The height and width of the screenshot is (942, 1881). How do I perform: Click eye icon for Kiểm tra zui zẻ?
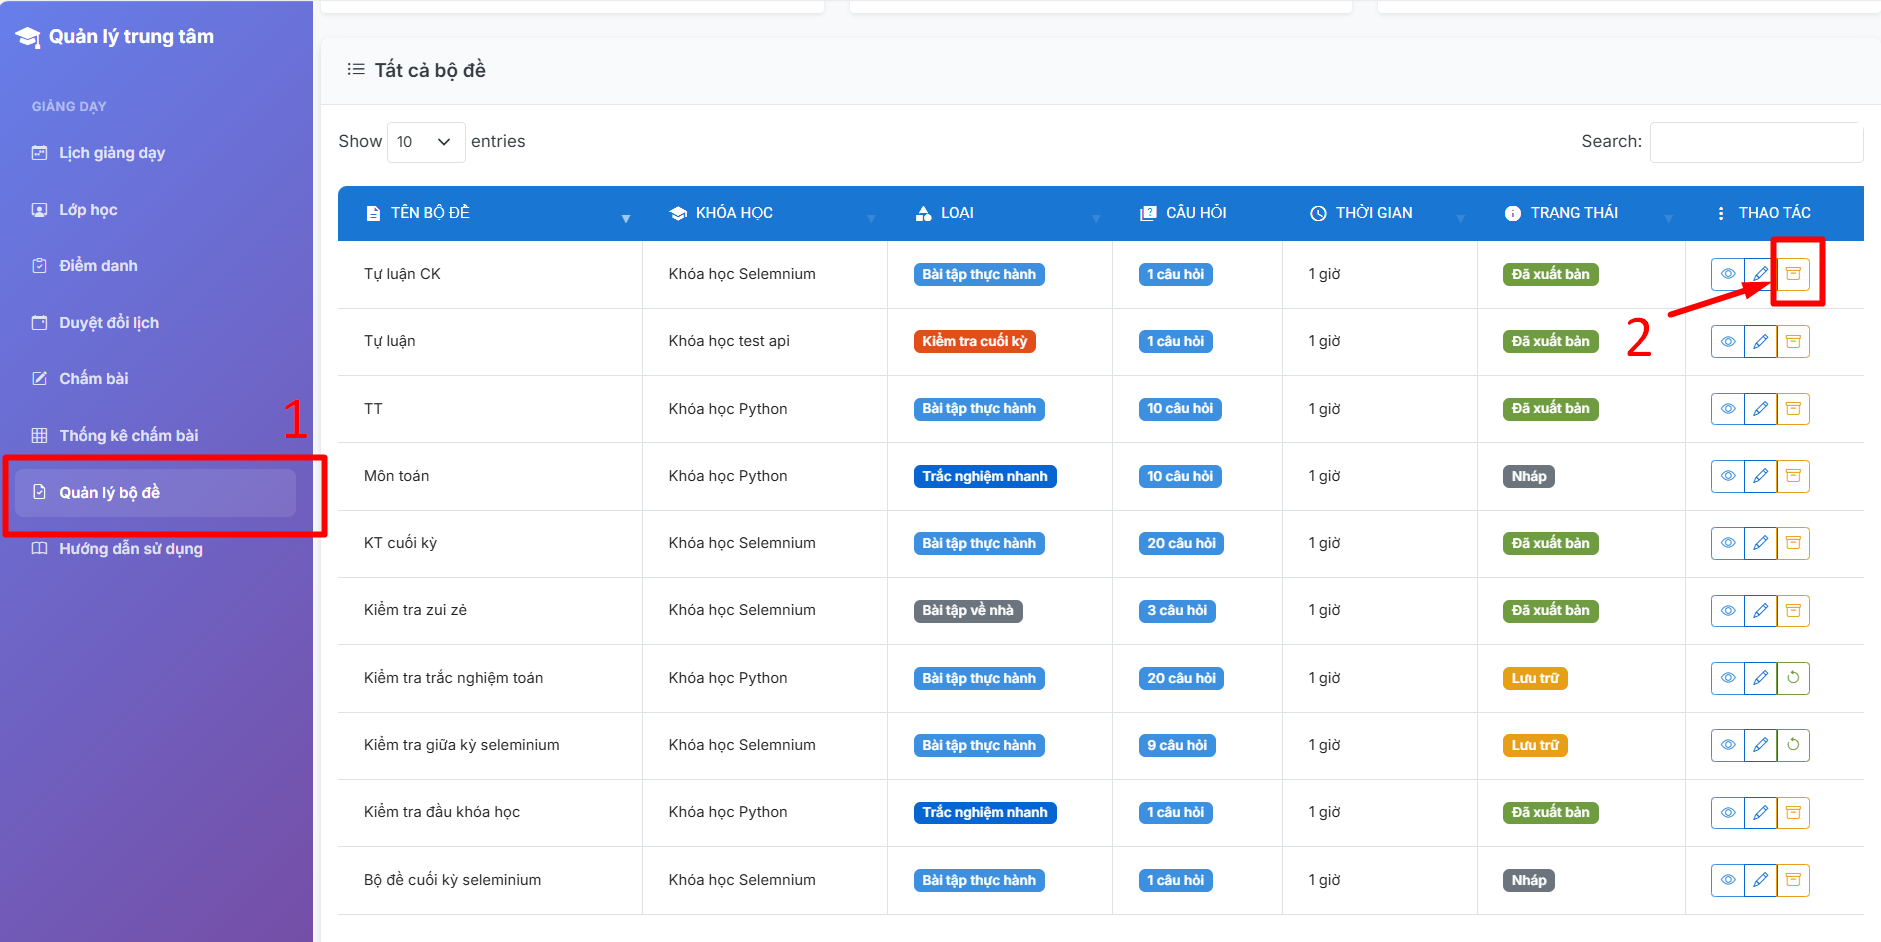point(1727,610)
